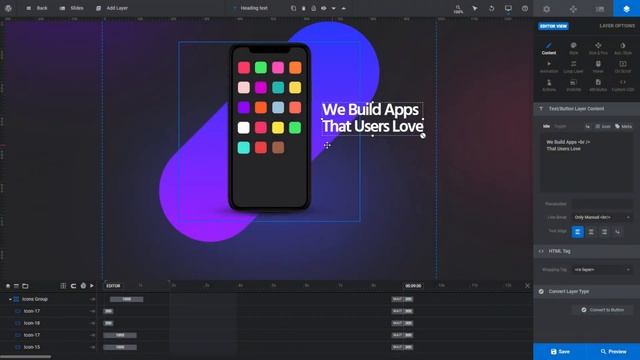Screen dimensions: 640x360
Task: Click the 00:09:00 timeline time marker
Action: (x=413, y=286)
